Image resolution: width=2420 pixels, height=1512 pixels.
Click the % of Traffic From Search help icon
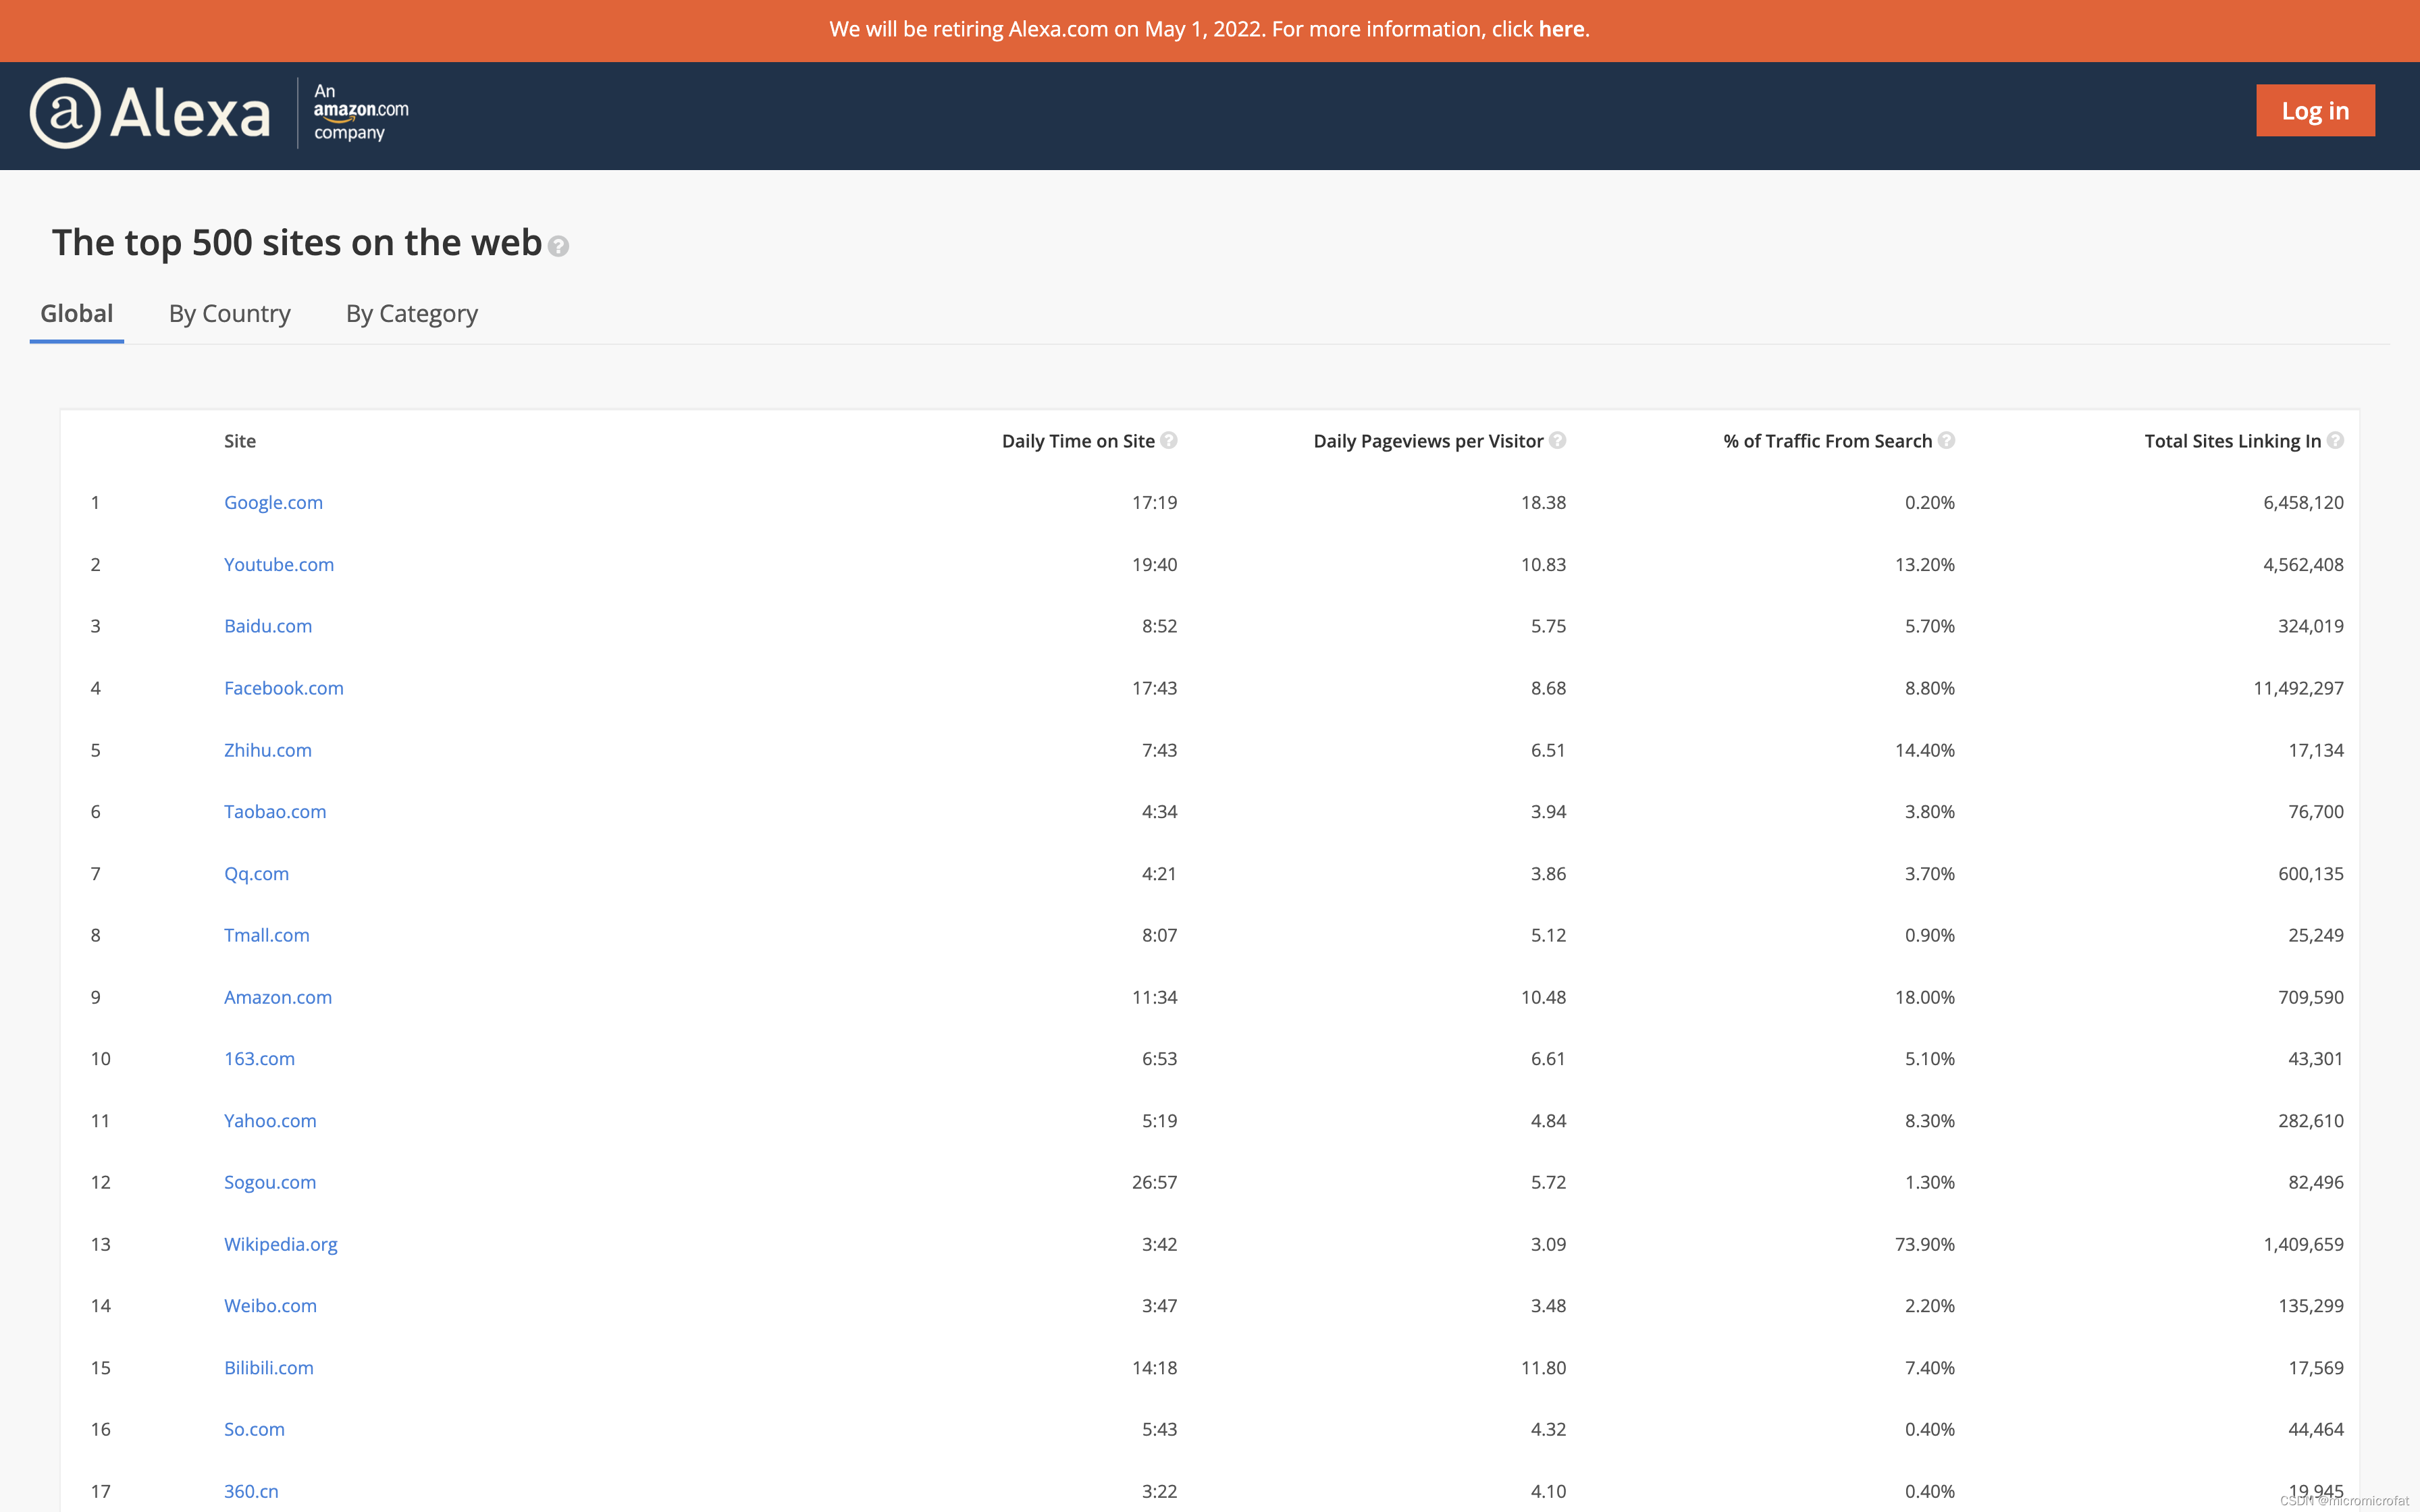(1946, 440)
